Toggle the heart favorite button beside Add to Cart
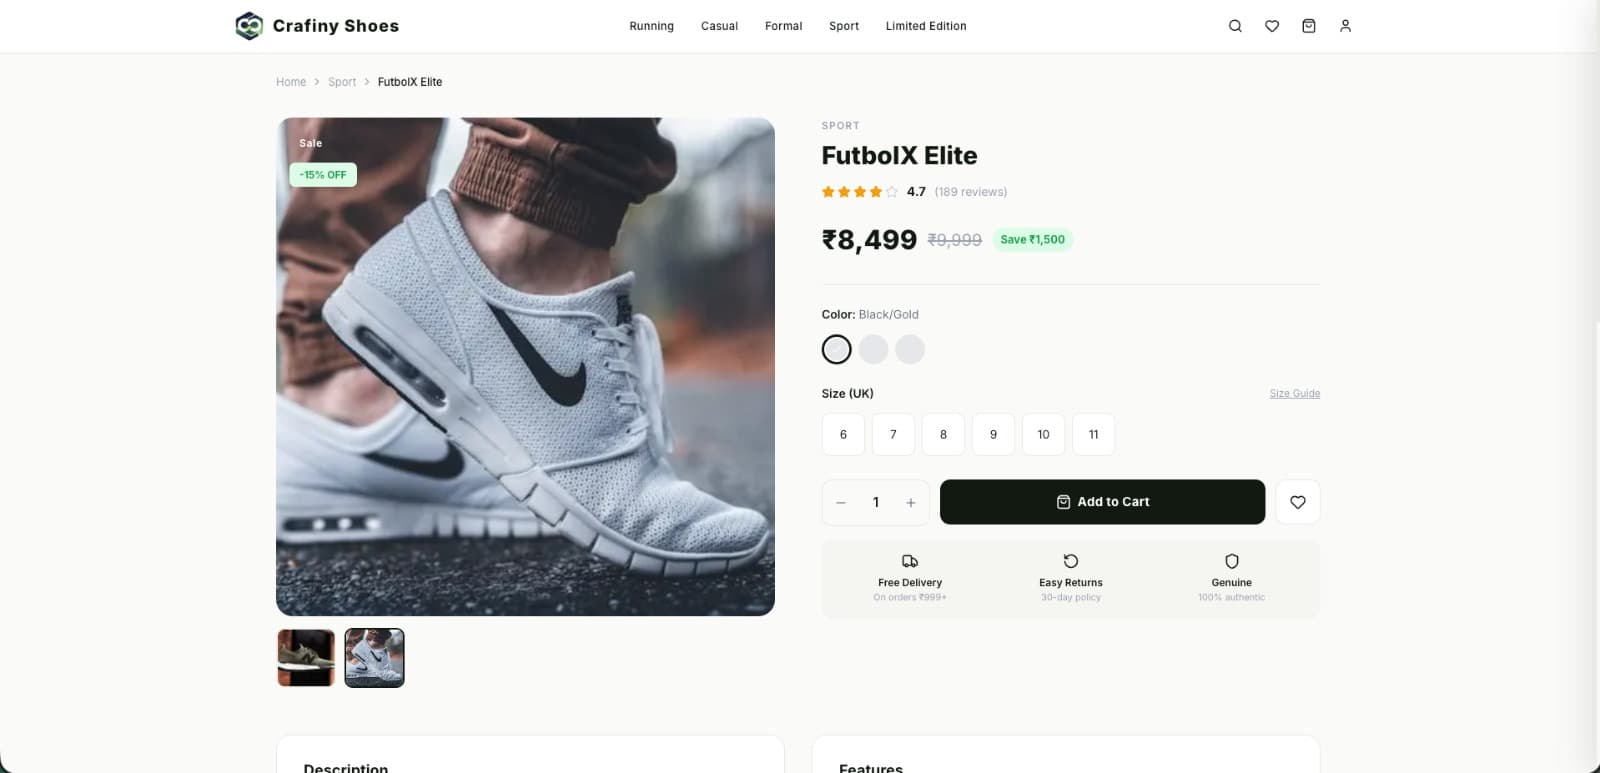1600x773 pixels. [1297, 502]
